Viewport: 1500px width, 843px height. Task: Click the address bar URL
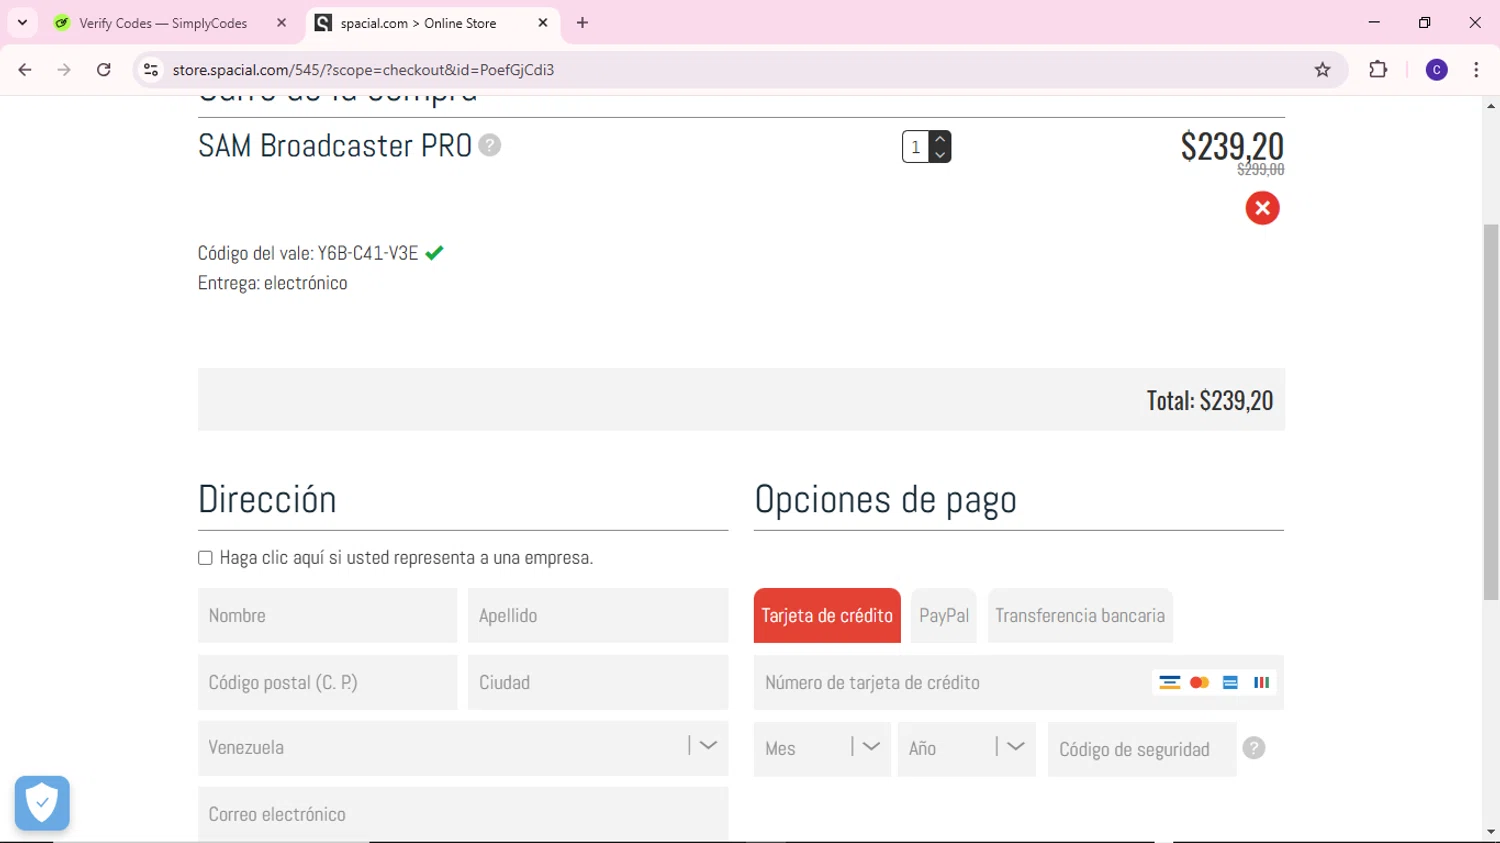363,70
